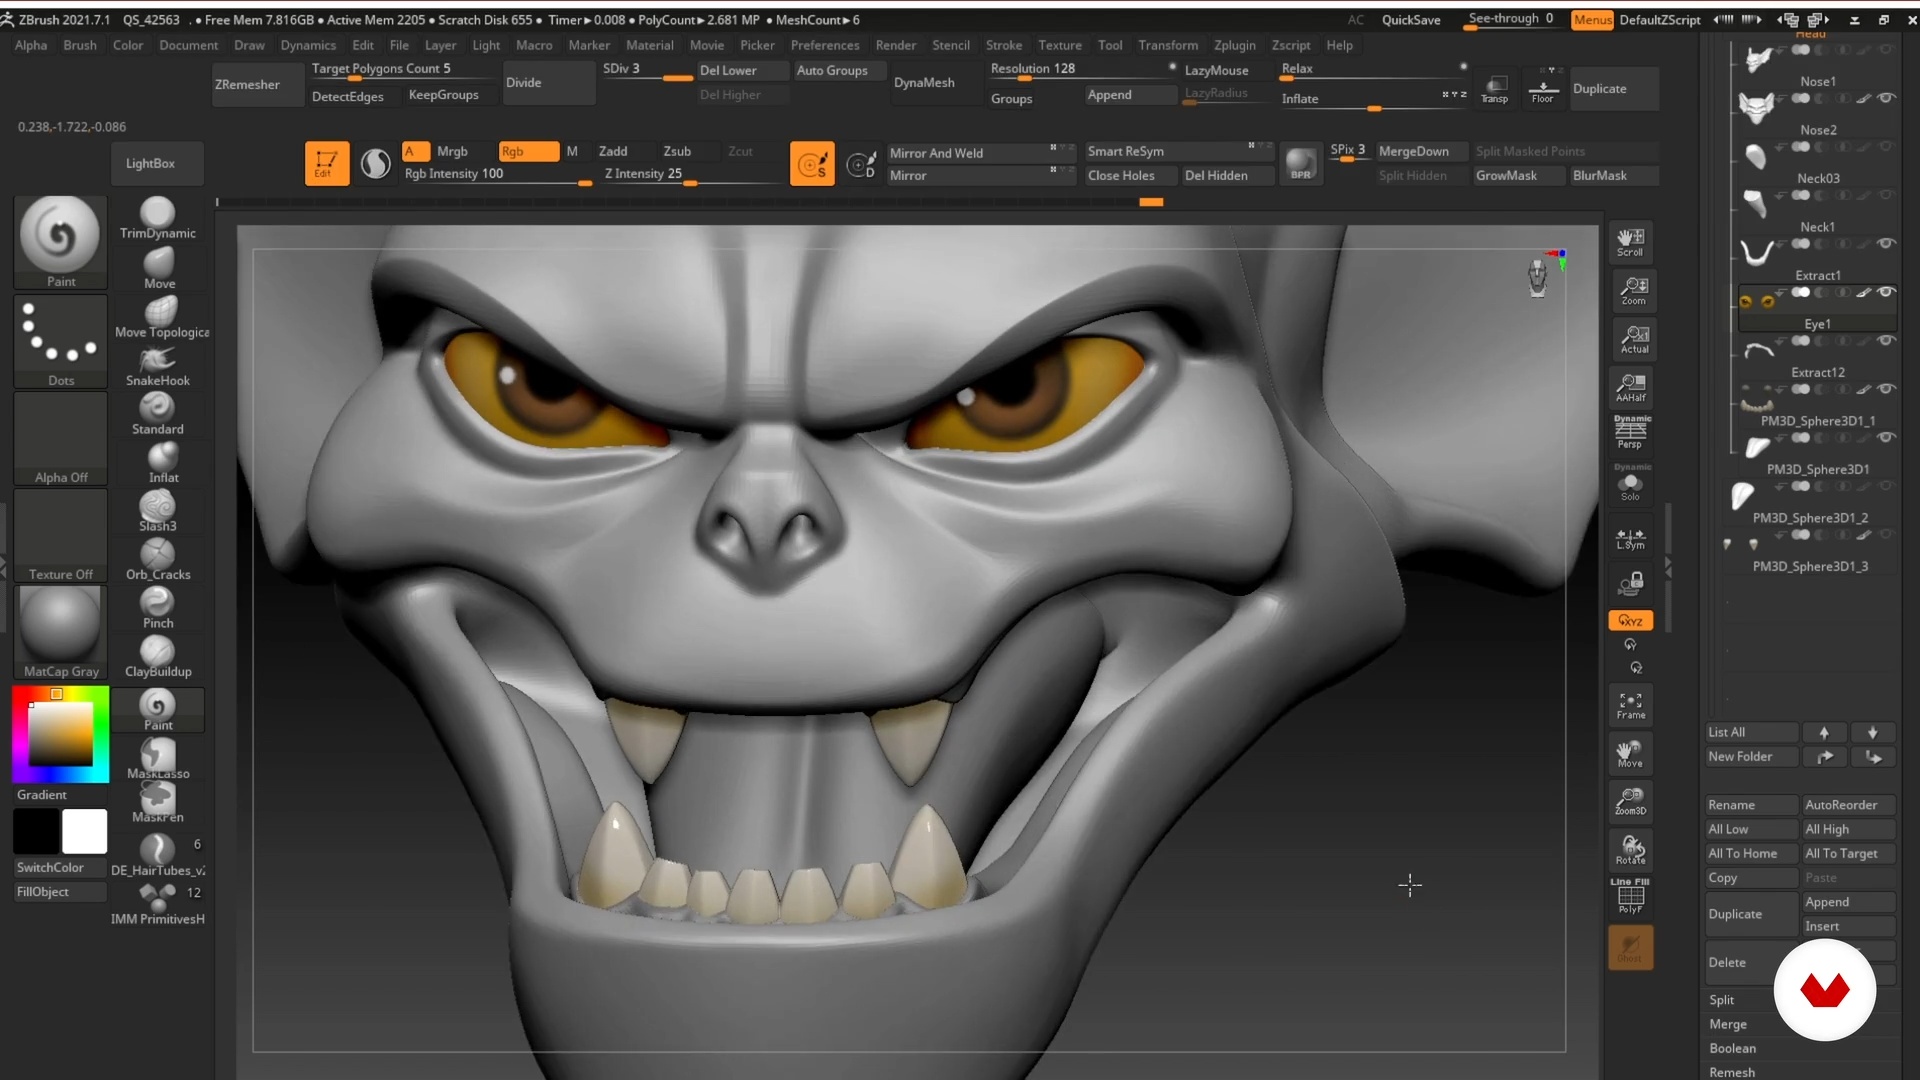Open the MatCap Gray material selector
The height and width of the screenshot is (1080, 1920).
point(60,632)
